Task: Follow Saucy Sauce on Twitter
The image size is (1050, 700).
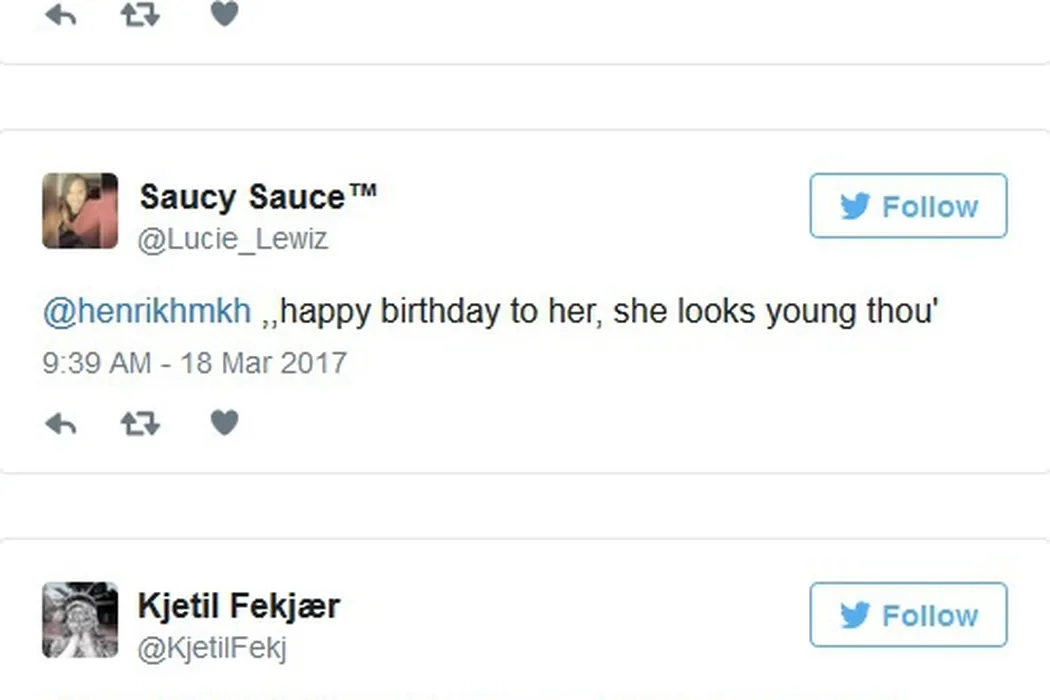Action: coord(908,206)
